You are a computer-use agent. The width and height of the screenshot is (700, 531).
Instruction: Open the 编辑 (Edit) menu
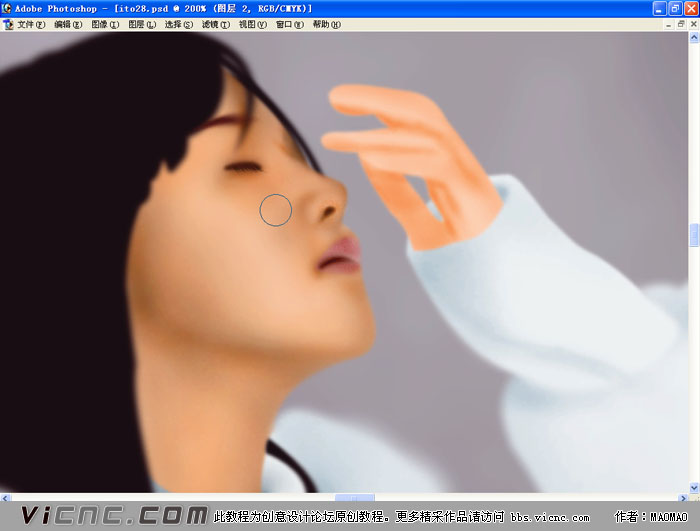pos(68,25)
